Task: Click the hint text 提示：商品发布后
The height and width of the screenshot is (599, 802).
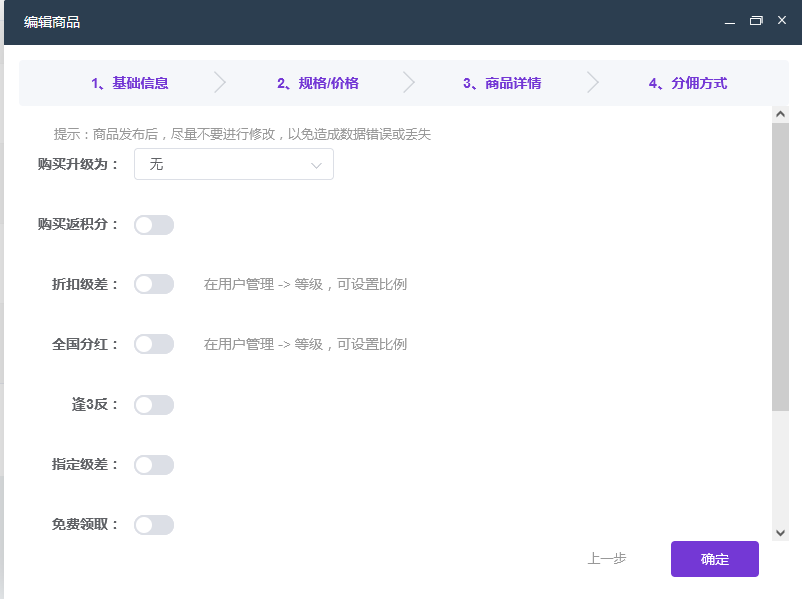Action: tap(242, 134)
